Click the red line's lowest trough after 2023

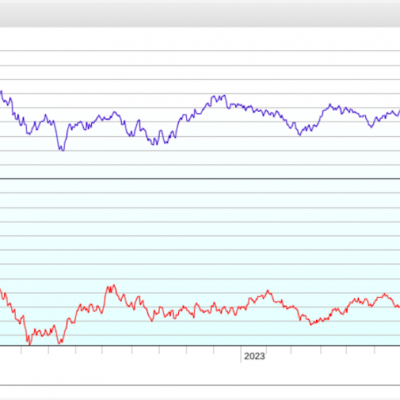point(311,324)
